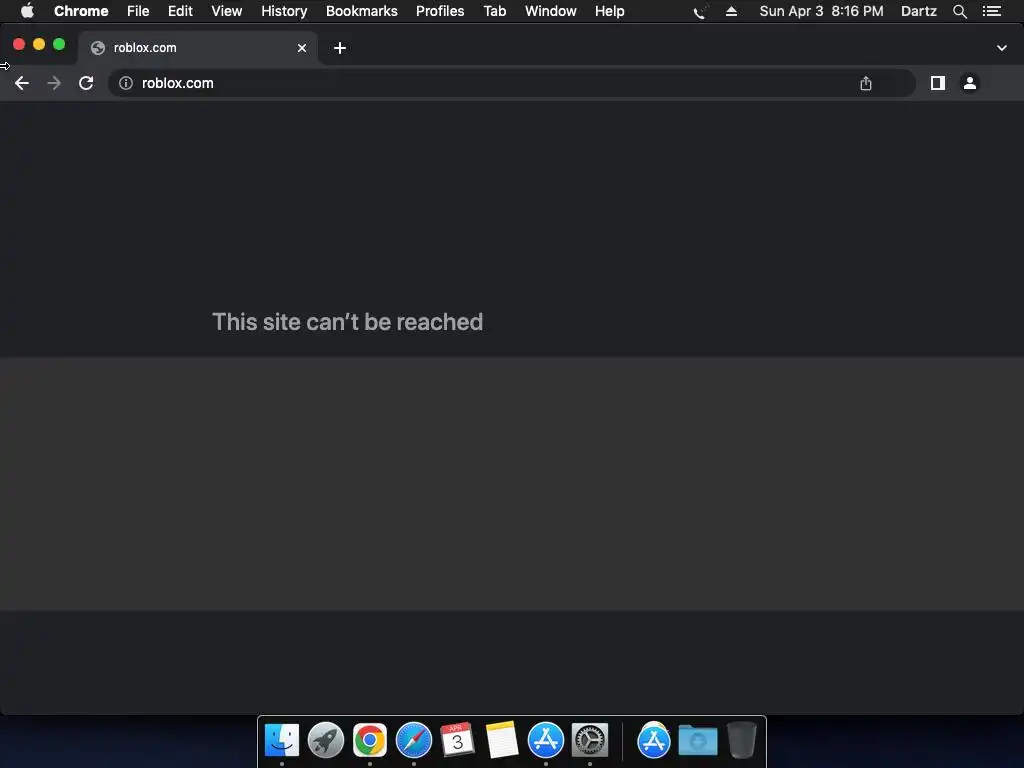Click the "This site can't be reached" heading
Viewport: 1024px width, 768px height.
click(347, 322)
